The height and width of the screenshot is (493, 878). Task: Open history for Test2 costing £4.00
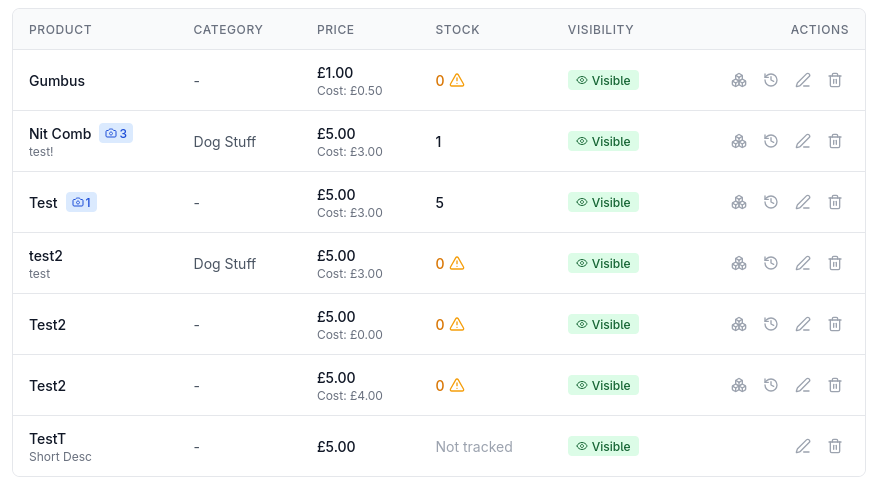point(771,385)
